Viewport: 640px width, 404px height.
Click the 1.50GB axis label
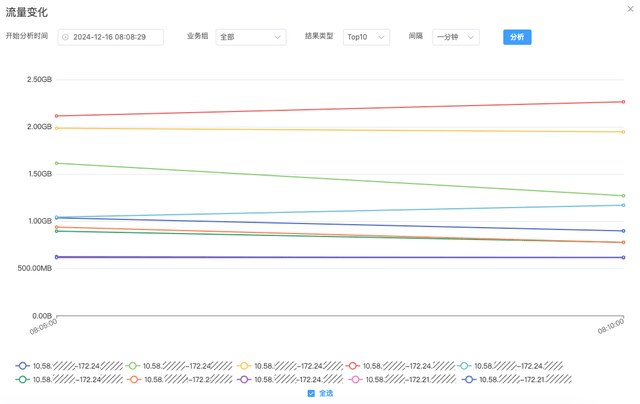point(40,174)
